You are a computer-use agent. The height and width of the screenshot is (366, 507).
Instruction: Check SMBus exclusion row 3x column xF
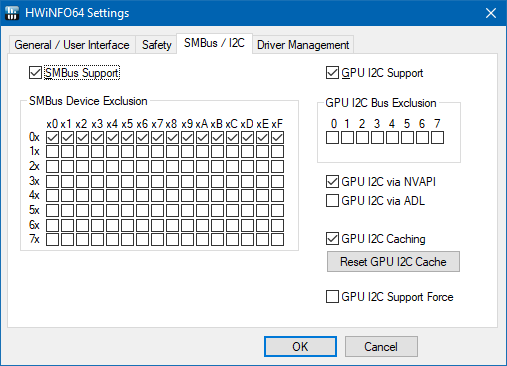point(277,181)
